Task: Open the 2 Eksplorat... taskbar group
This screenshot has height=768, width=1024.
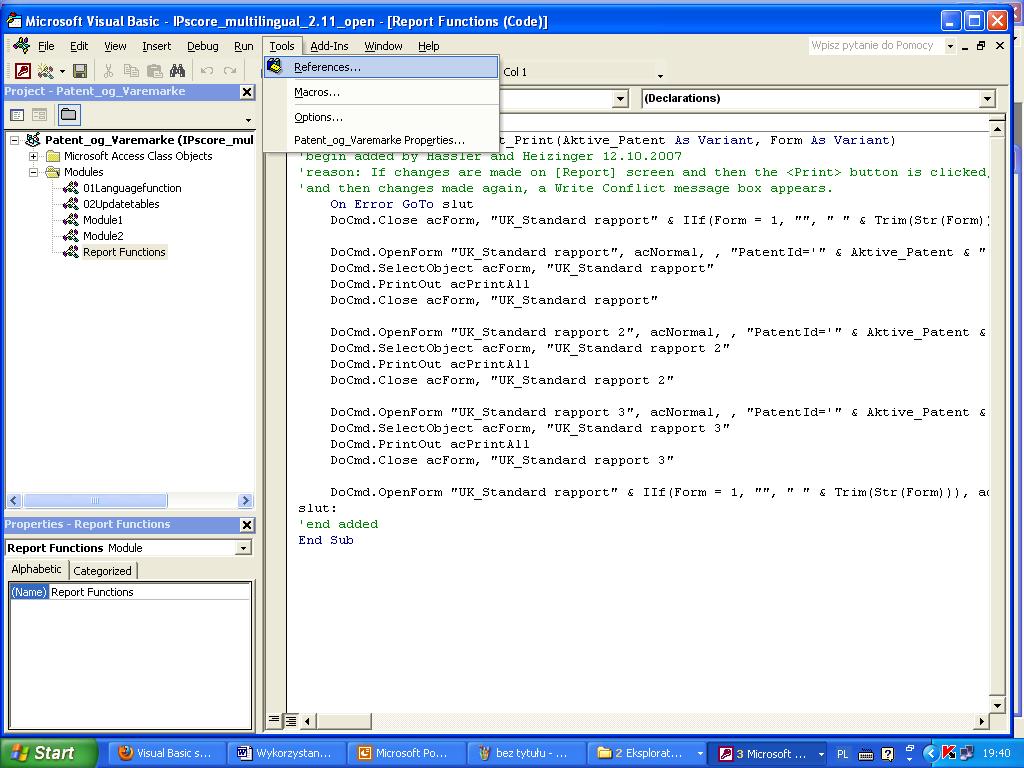Action: point(646,753)
